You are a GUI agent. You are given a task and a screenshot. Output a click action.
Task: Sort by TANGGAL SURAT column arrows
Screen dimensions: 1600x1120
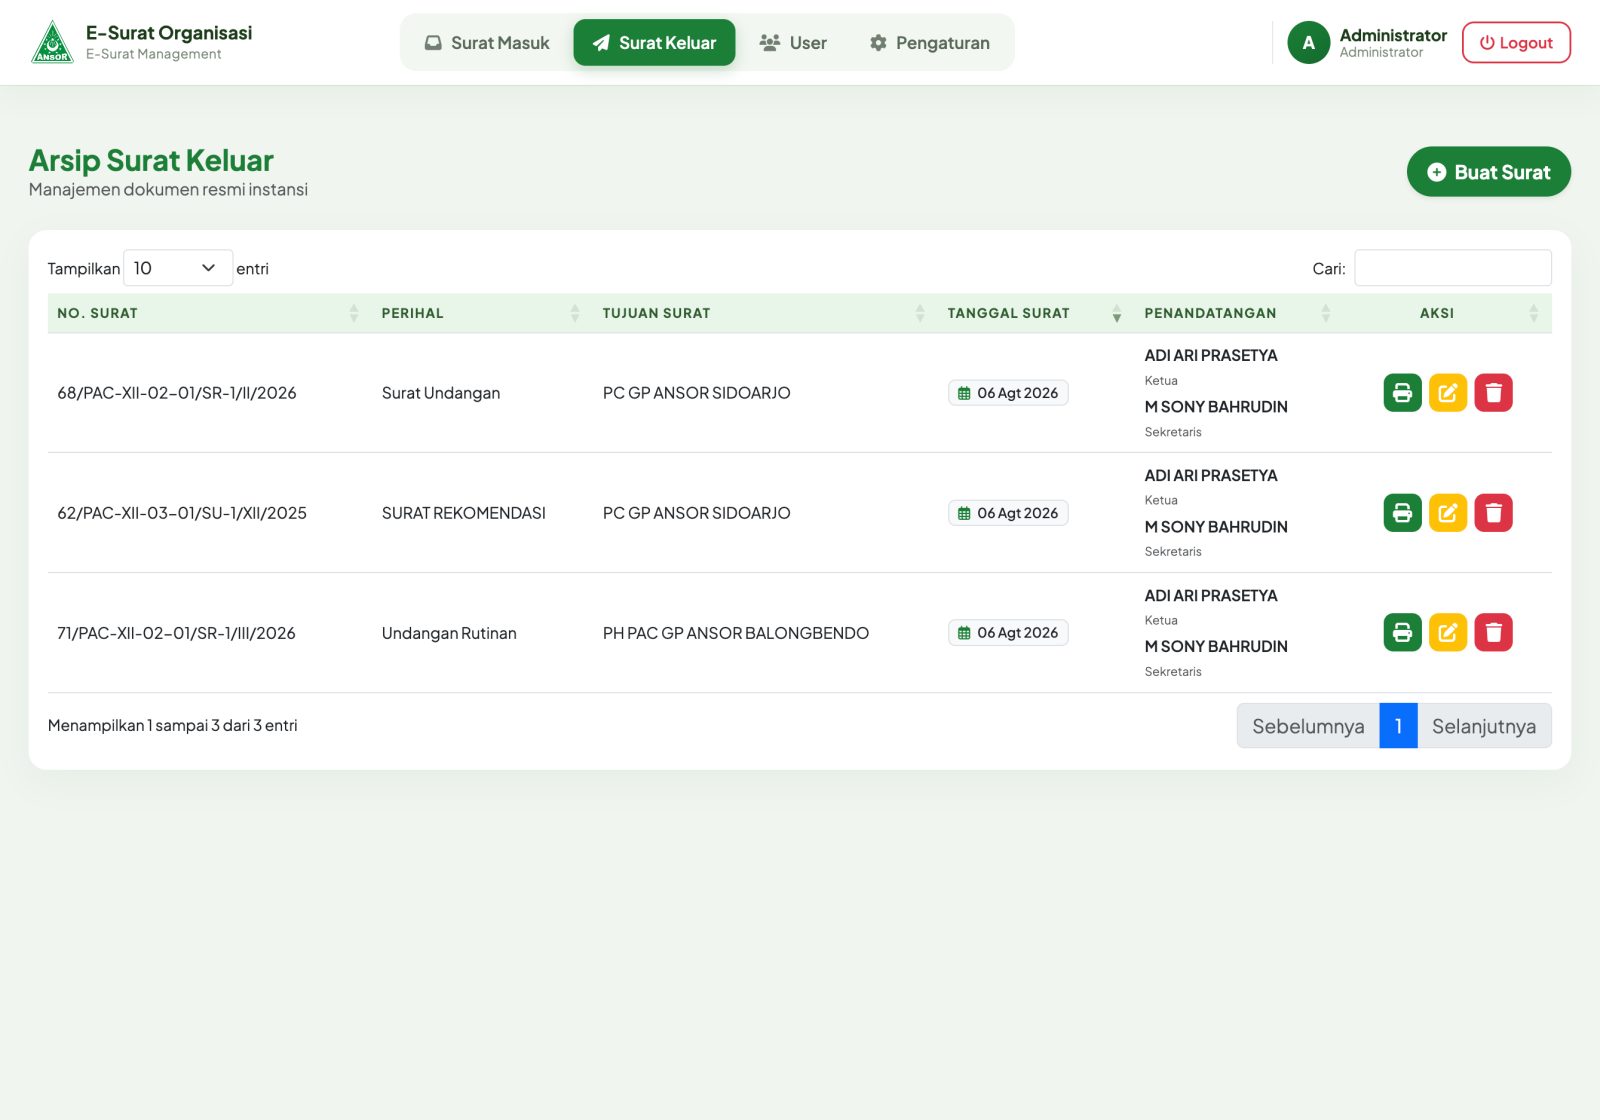click(x=1117, y=313)
